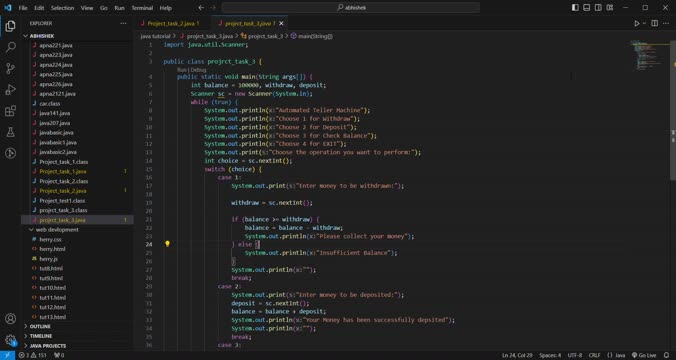676x360 pixels.
Task: Click the code minimap overview
Action: pyautogui.click(x=649, y=55)
